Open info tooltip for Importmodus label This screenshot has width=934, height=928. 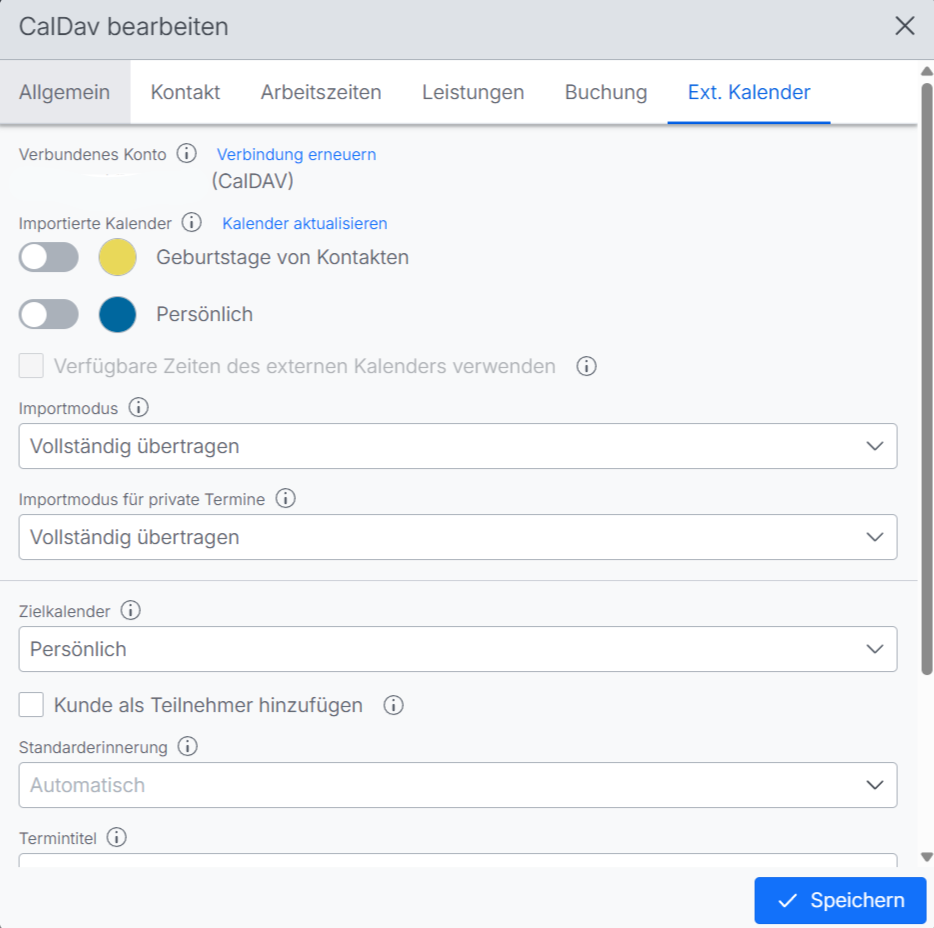(138, 408)
